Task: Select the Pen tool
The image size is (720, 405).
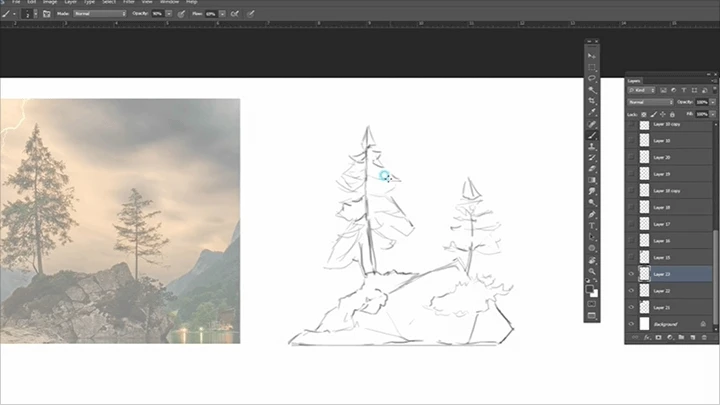Action: (592, 214)
